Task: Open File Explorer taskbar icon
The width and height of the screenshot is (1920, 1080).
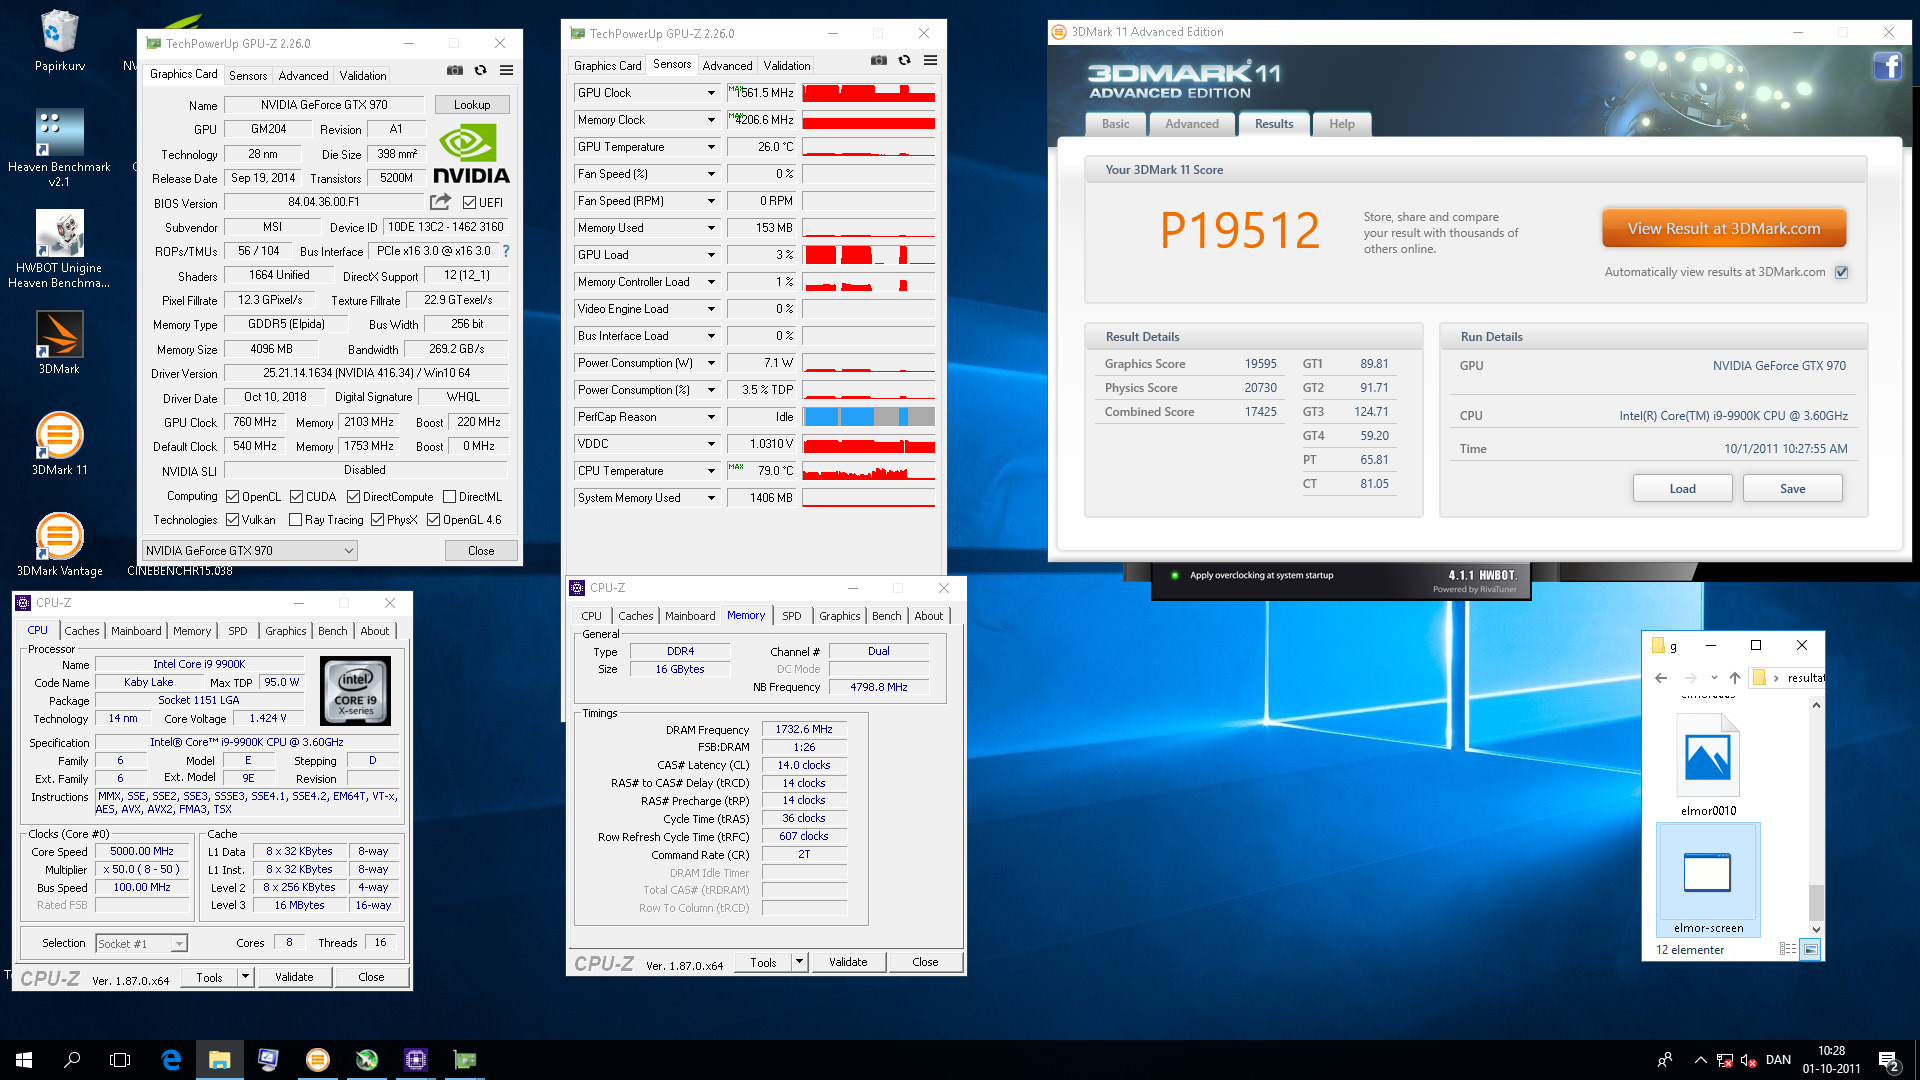Action: (x=220, y=1060)
